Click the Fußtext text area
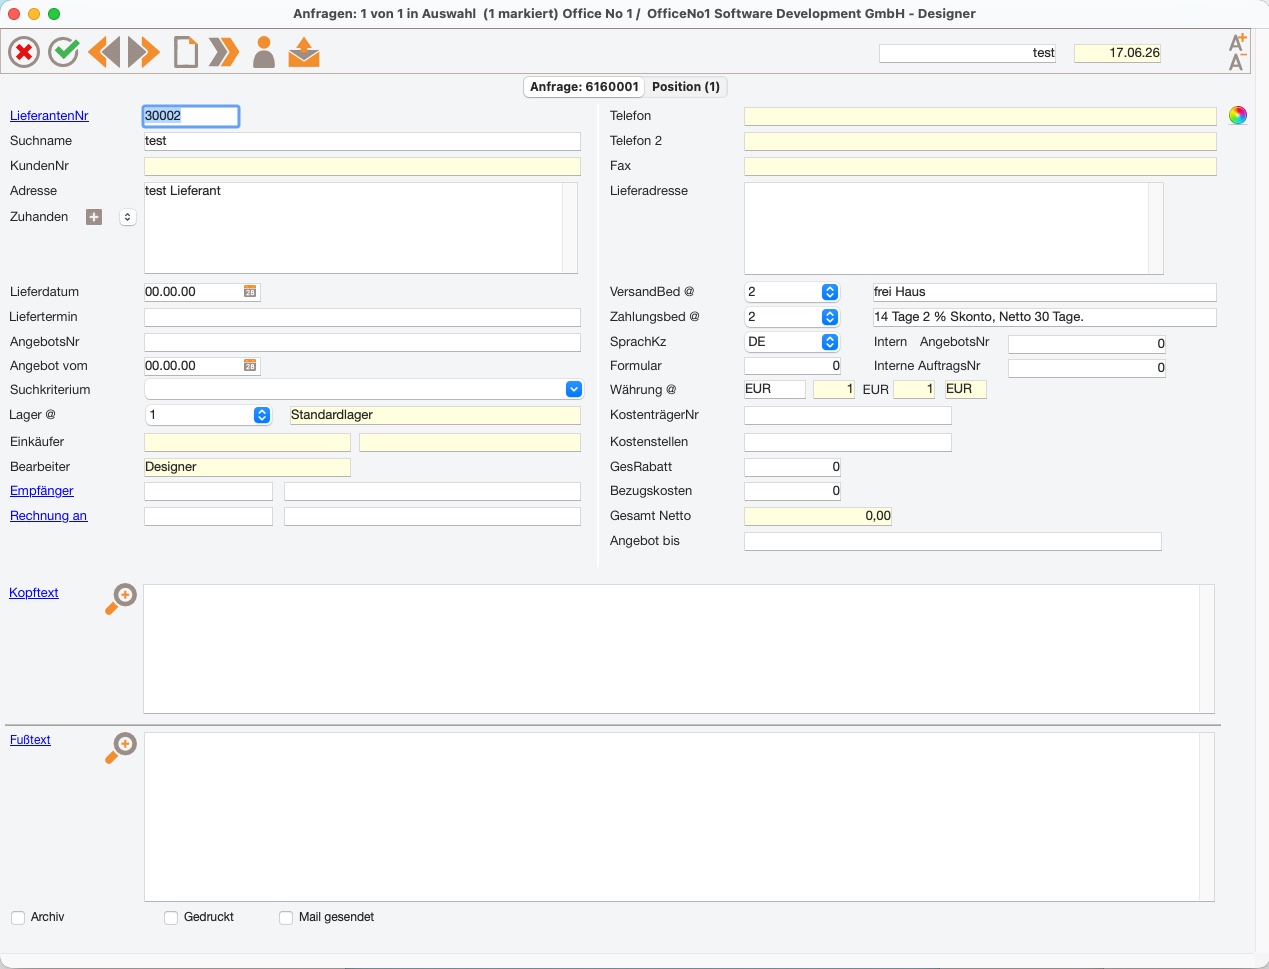The image size is (1269, 969). click(671, 817)
